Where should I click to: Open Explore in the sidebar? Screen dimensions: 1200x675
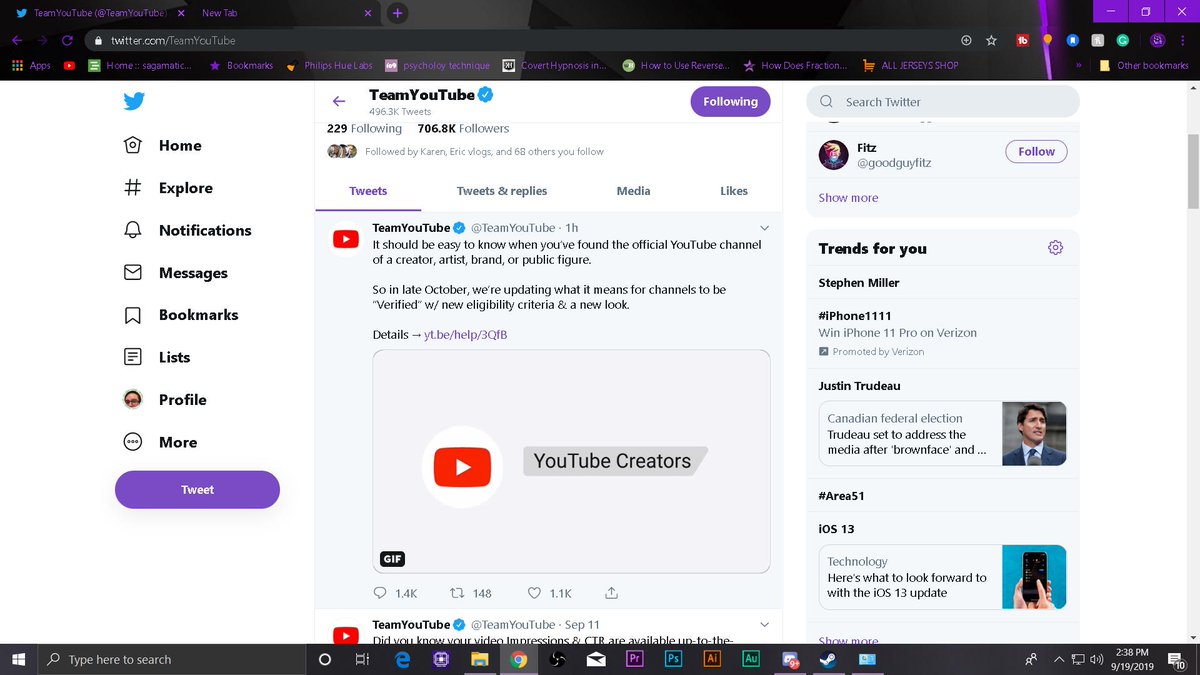click(x=167, y=188)
